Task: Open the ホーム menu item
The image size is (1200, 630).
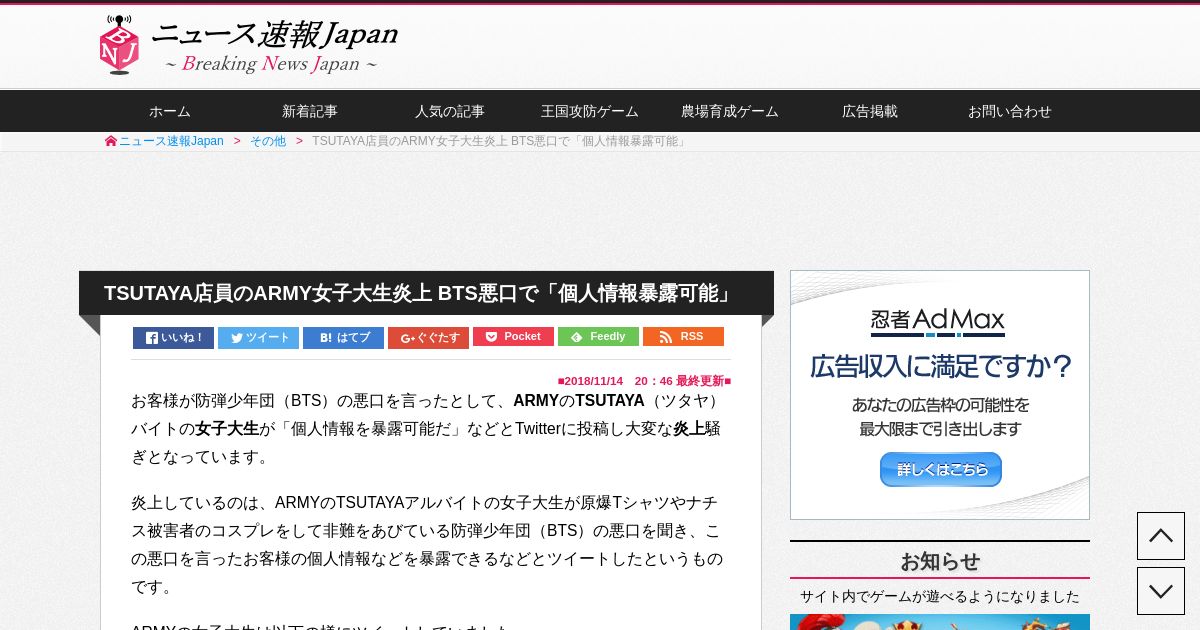Action: tap(170, 111)
